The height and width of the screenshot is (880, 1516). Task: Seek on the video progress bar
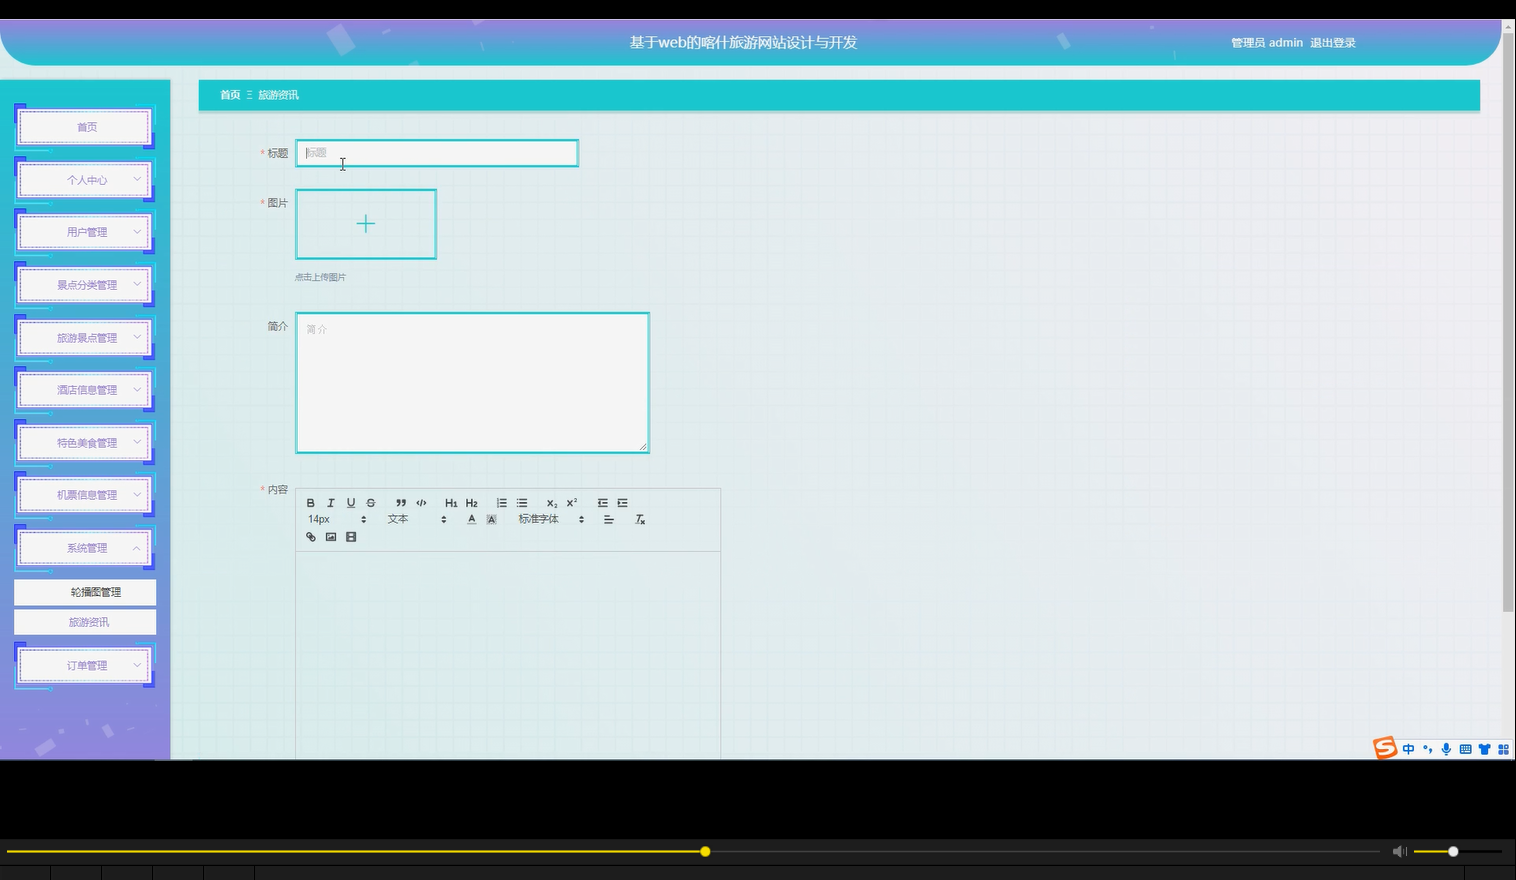pos(693,852)
